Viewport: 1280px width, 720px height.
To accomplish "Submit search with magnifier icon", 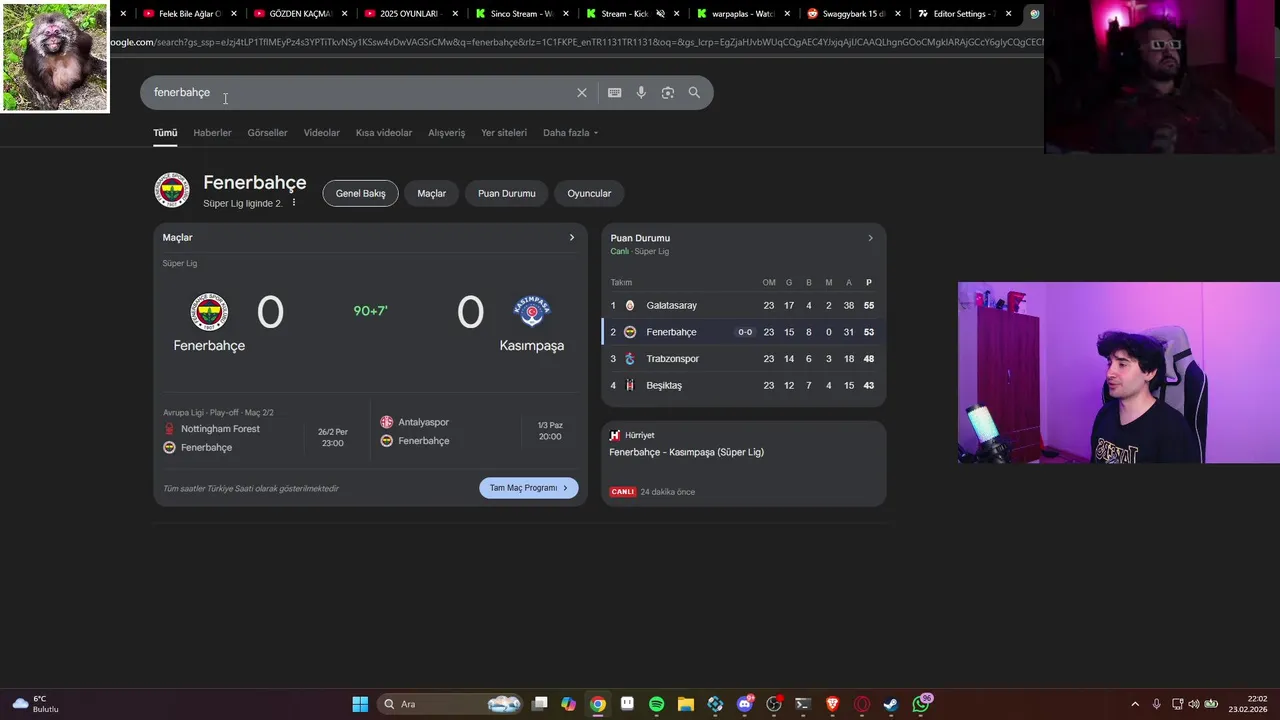I will [x=694, y=93].
